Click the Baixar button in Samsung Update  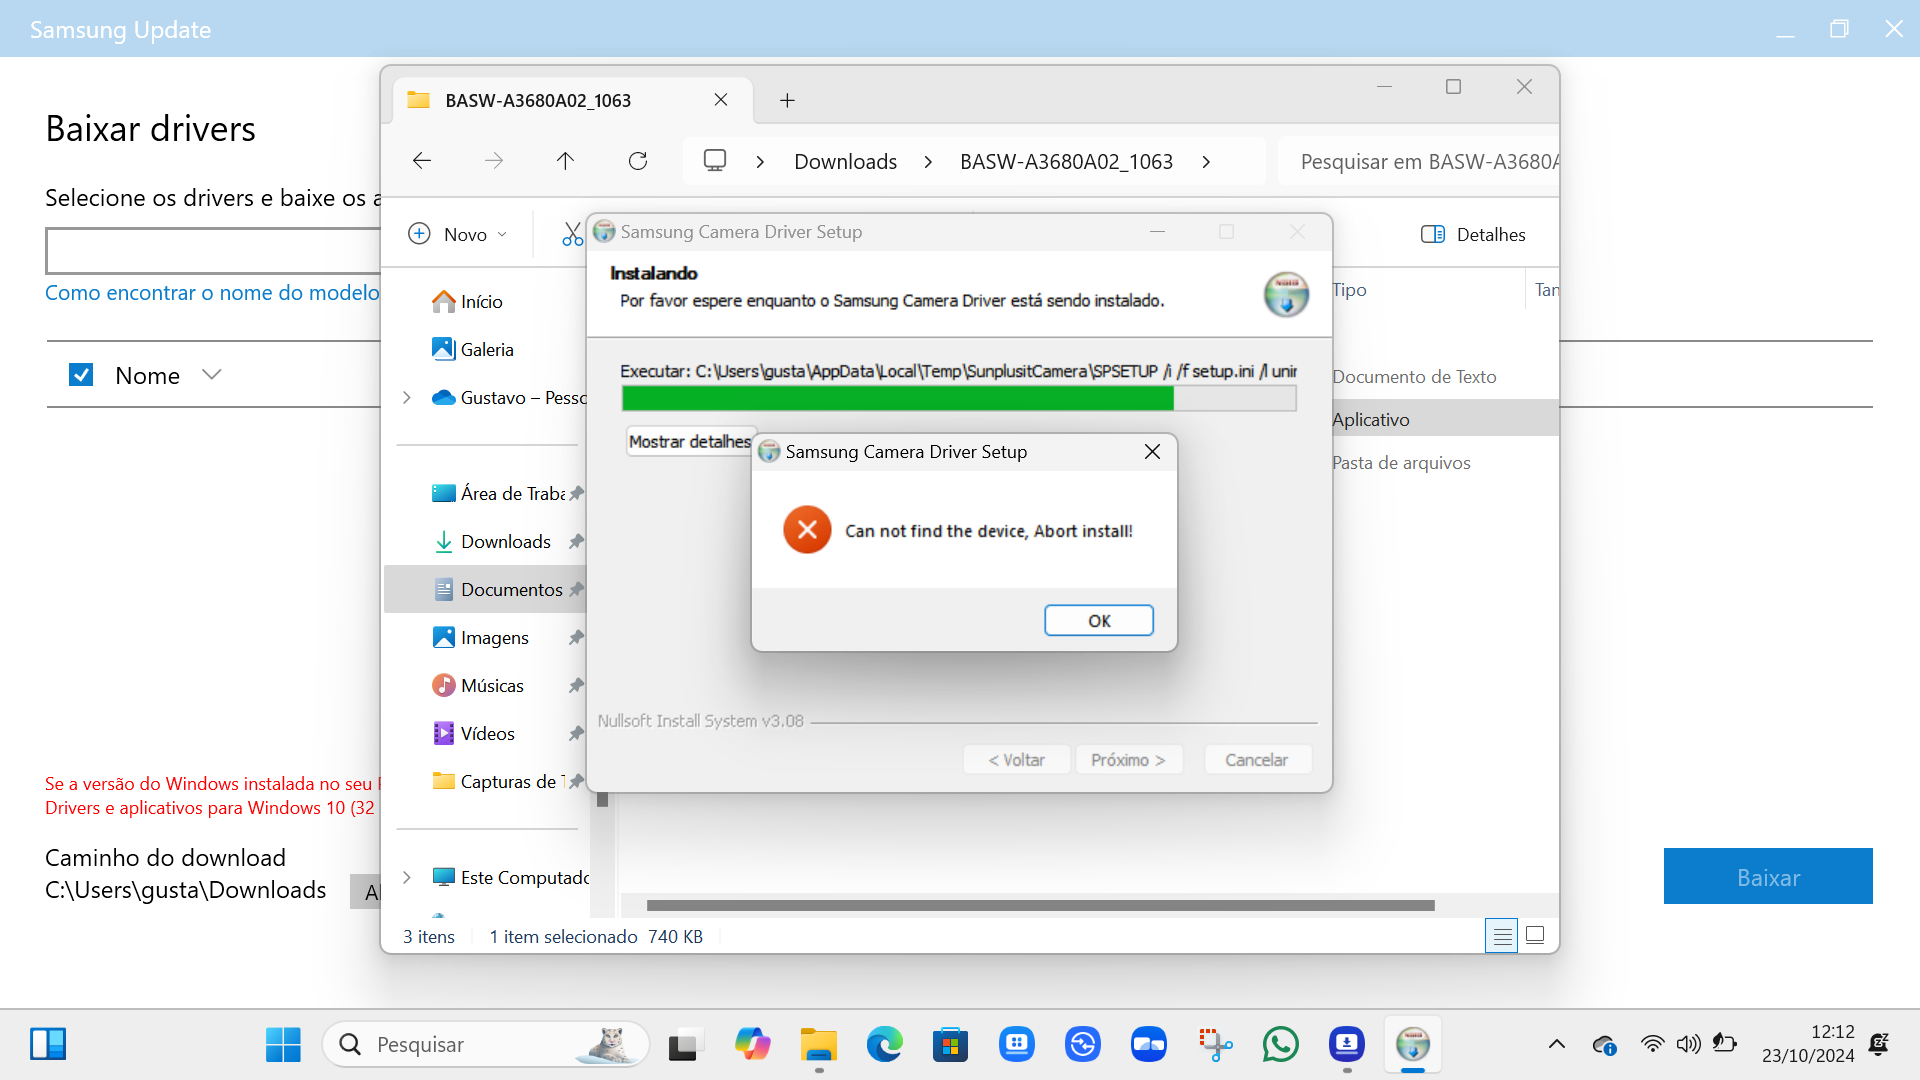tap(1768, 876)
